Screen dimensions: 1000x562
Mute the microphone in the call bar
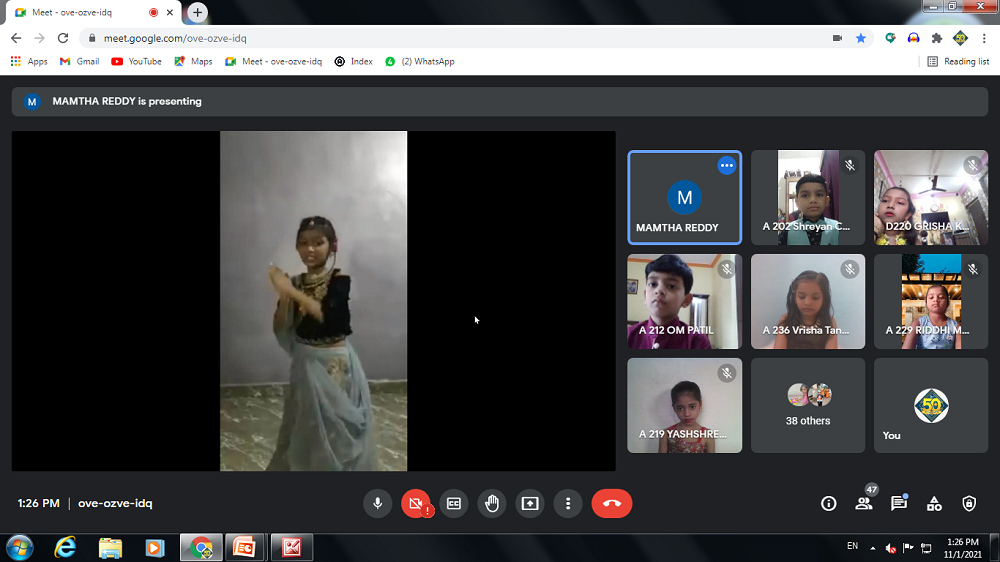(378, 504)
